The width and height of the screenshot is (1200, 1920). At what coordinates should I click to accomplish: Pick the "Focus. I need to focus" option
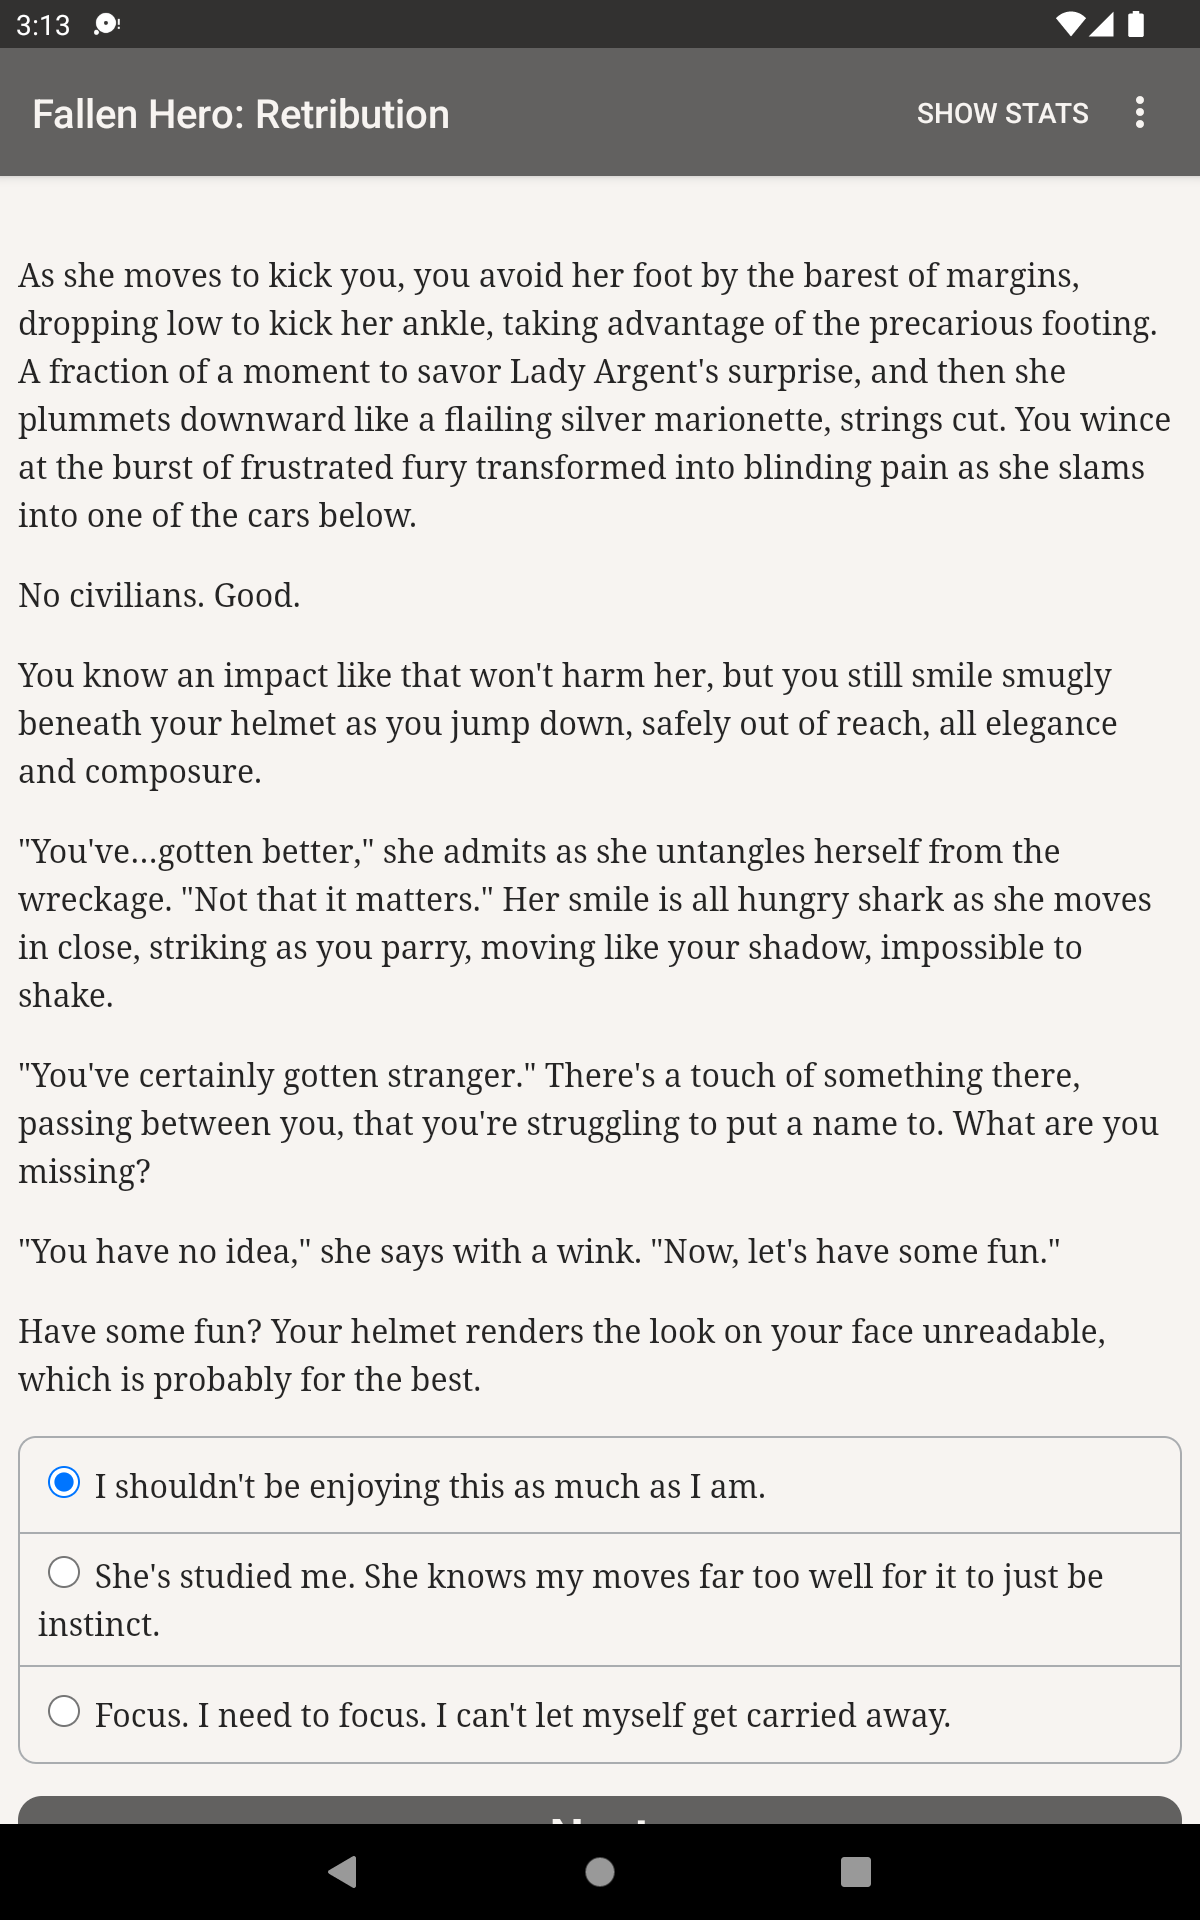(x=65, y=1712)
